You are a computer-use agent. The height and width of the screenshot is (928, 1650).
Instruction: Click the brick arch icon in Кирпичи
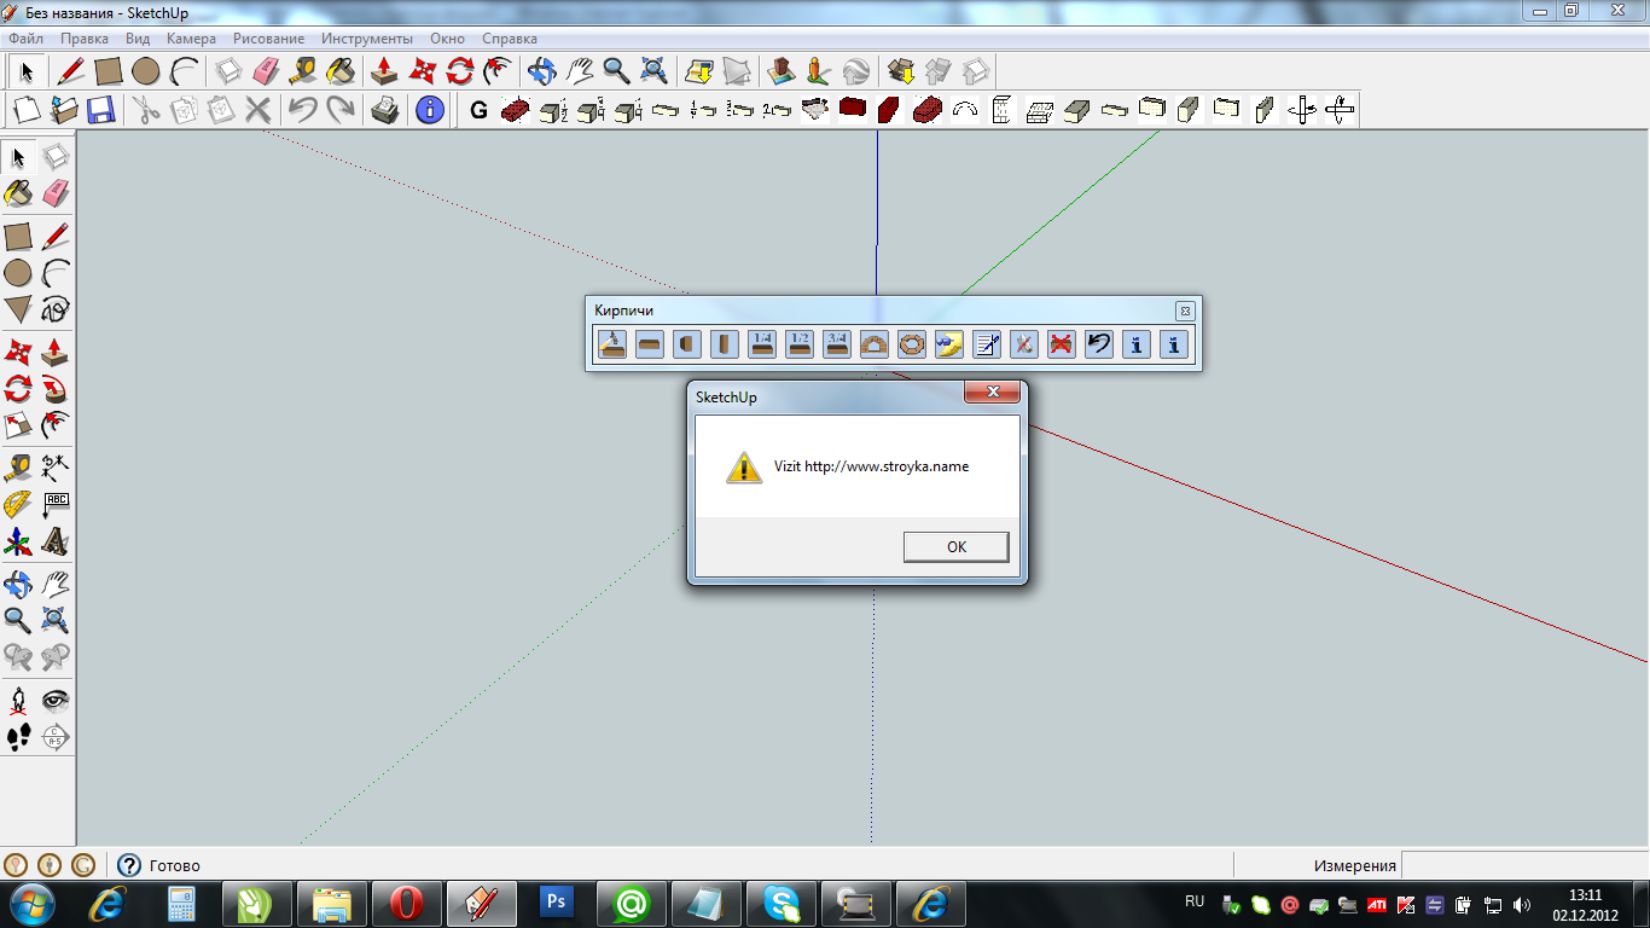click(874, 345)
